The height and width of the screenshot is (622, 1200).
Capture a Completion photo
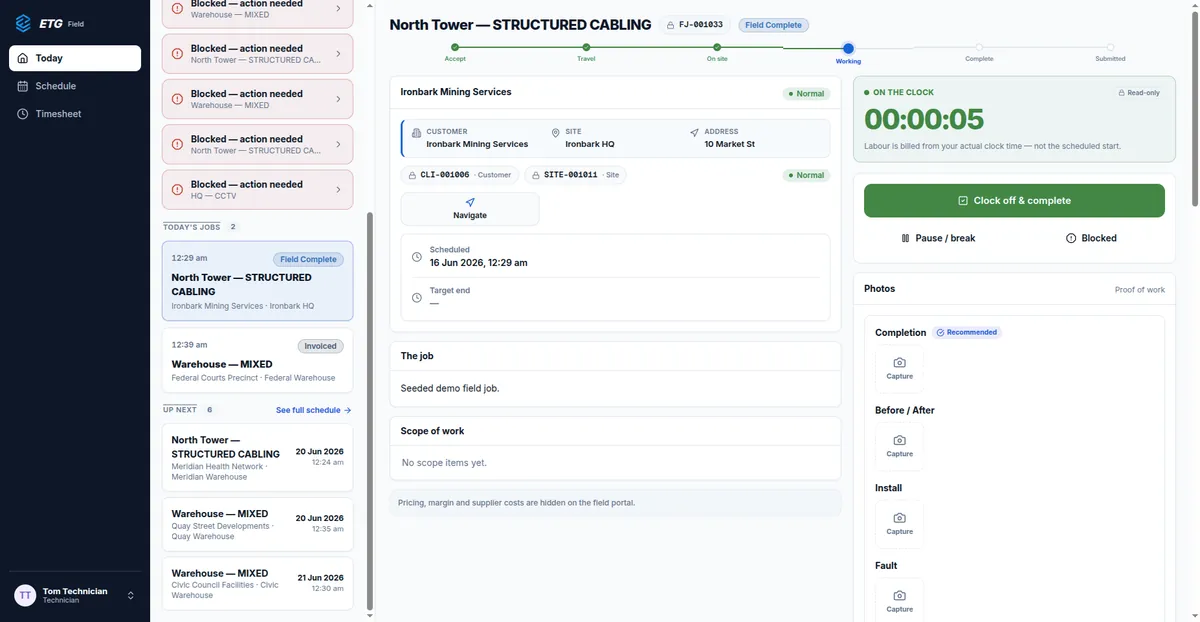pos(899,368)
